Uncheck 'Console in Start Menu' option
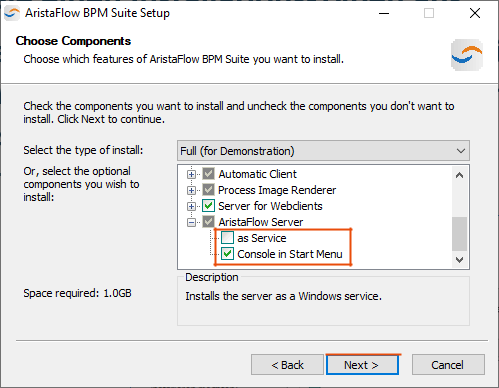The image size is (499, 388). click(x=227, y=254)
